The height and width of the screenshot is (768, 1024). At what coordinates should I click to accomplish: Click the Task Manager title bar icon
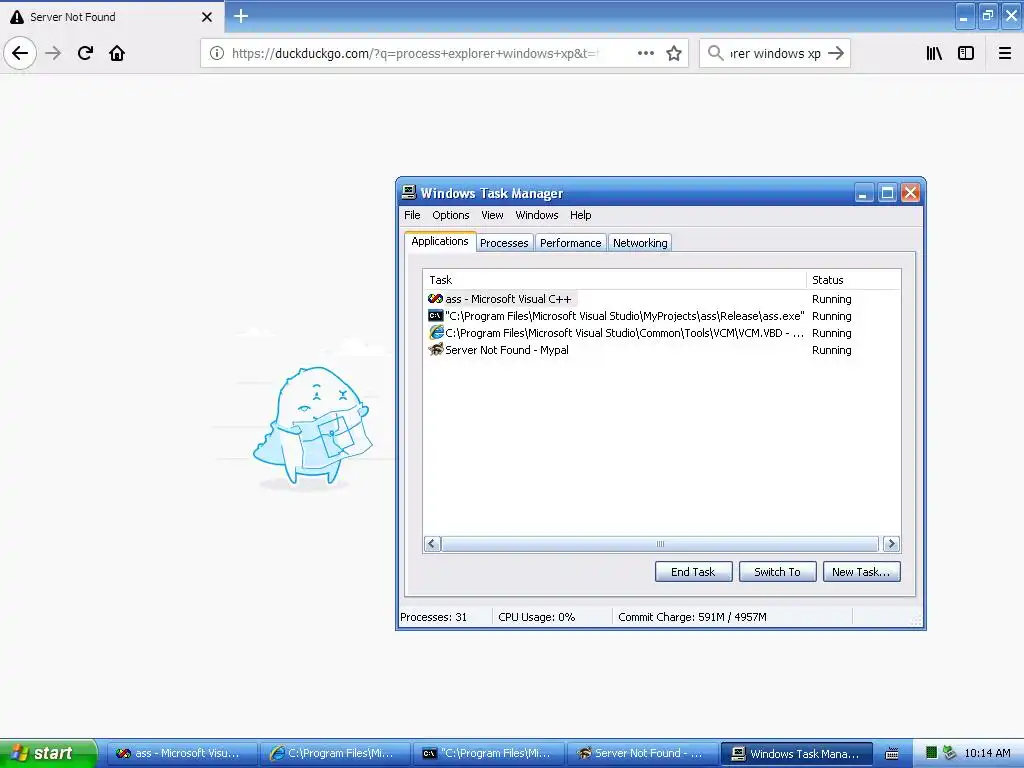click(409, 193)
